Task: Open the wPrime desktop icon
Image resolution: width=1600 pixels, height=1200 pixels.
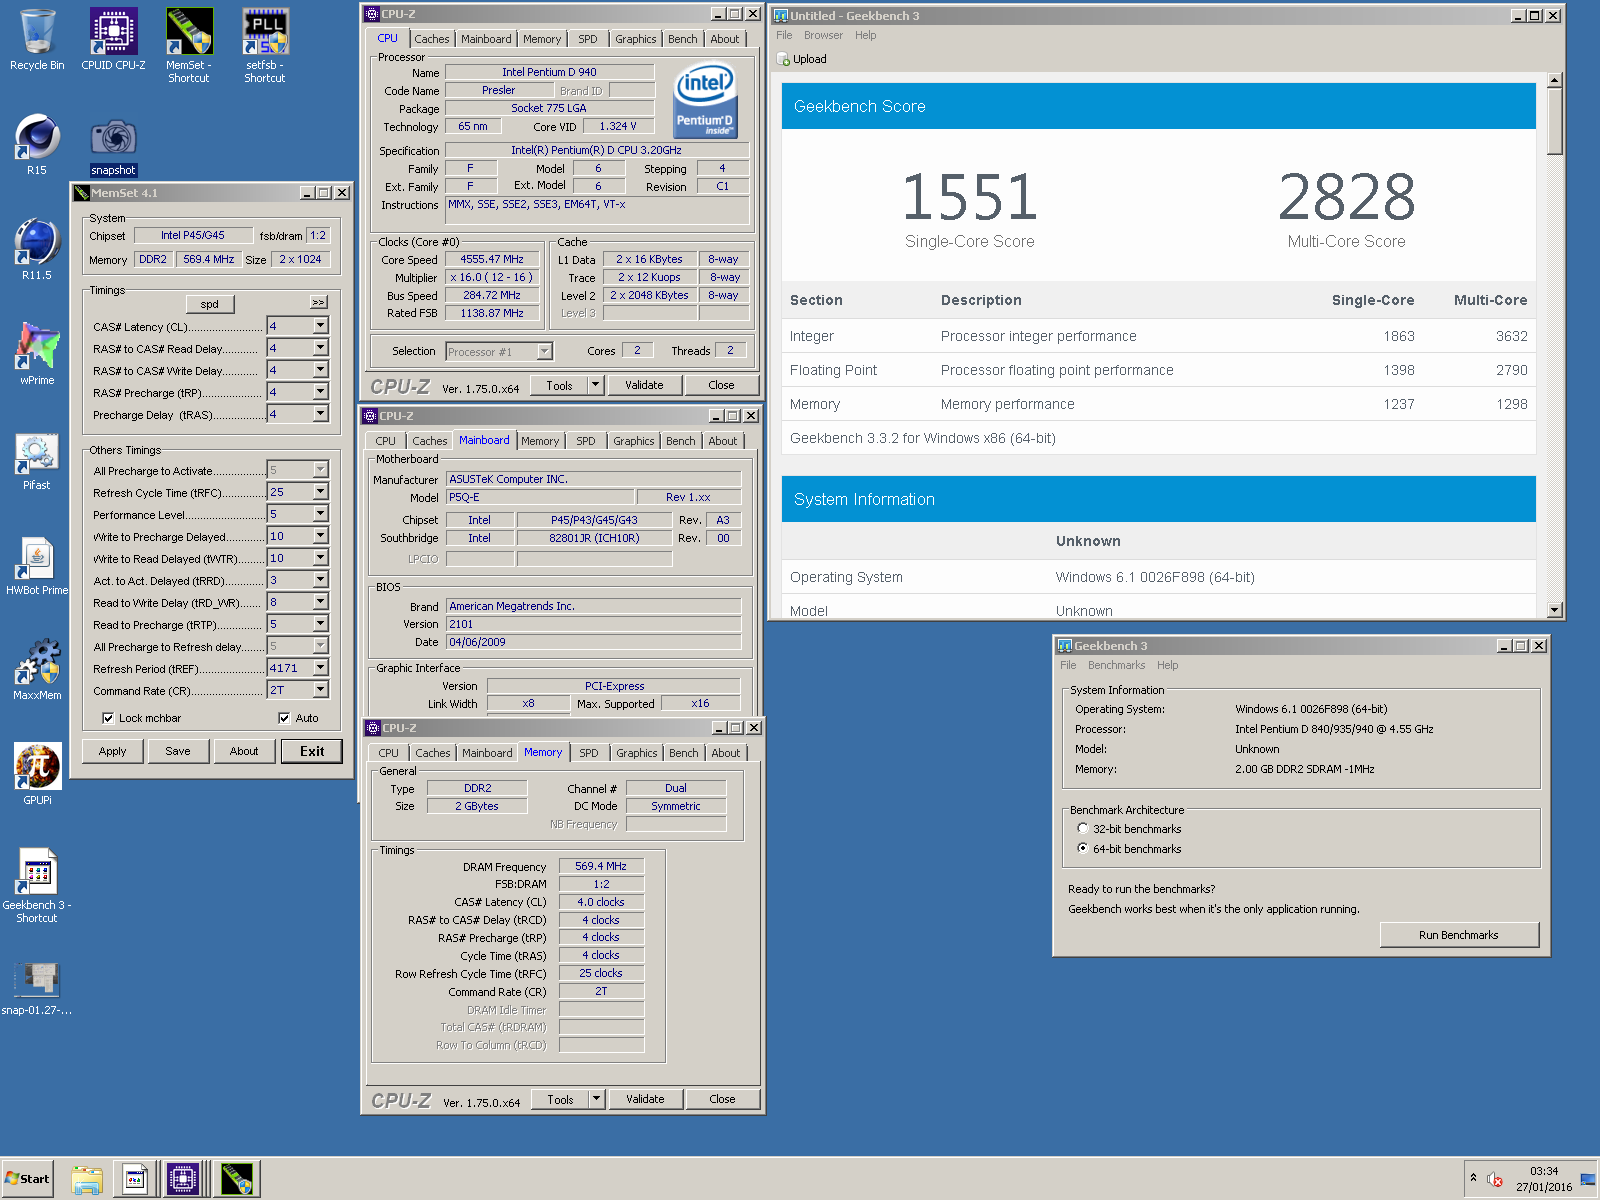Action: 37,355
